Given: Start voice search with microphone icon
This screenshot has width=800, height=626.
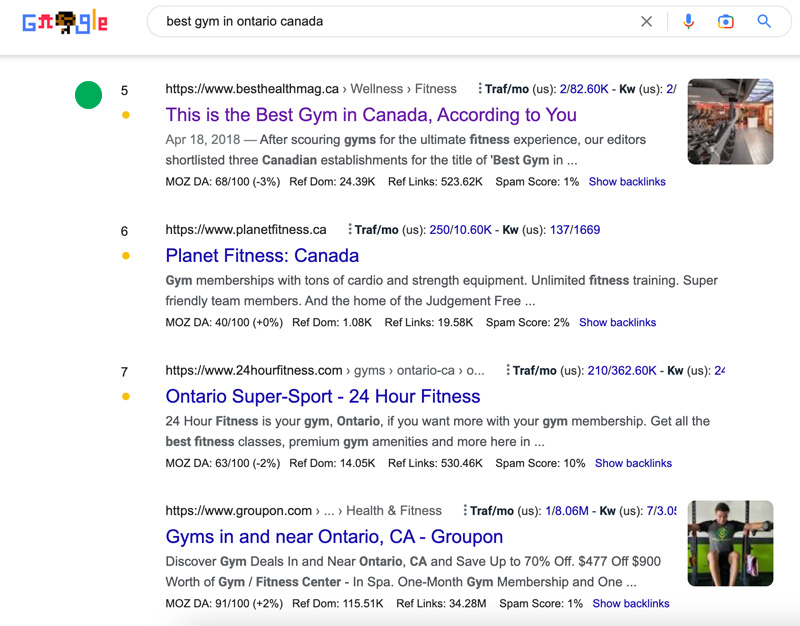Looking at the screenshot, I should [688, 21].
